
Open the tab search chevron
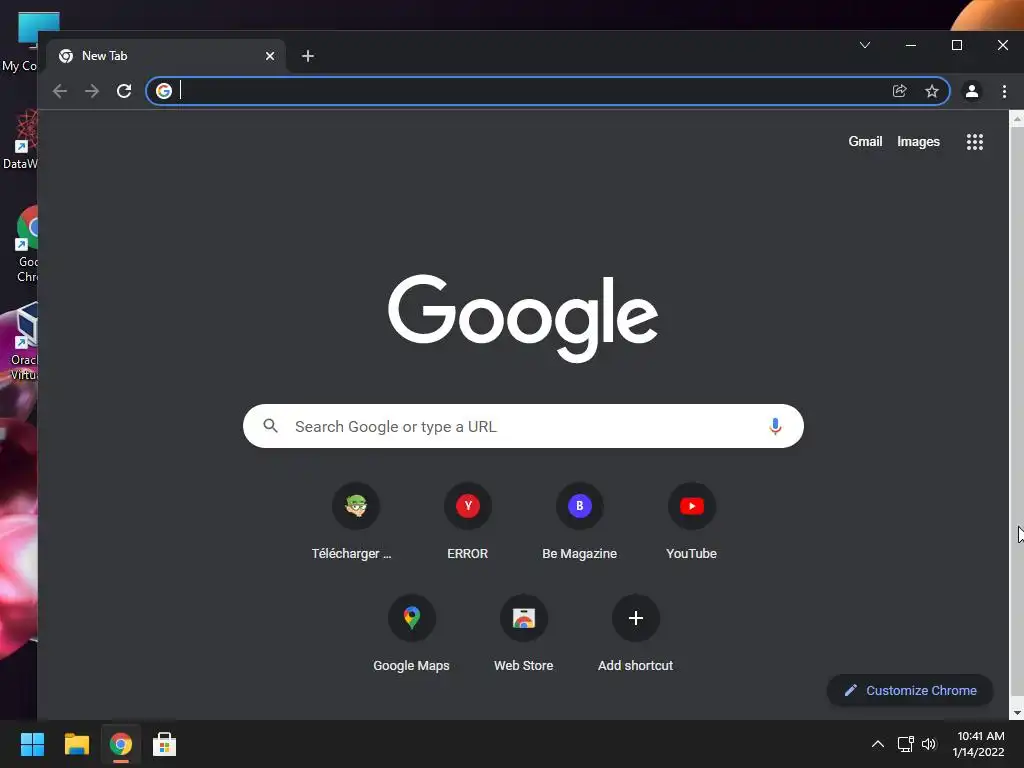tap(865, 45)
